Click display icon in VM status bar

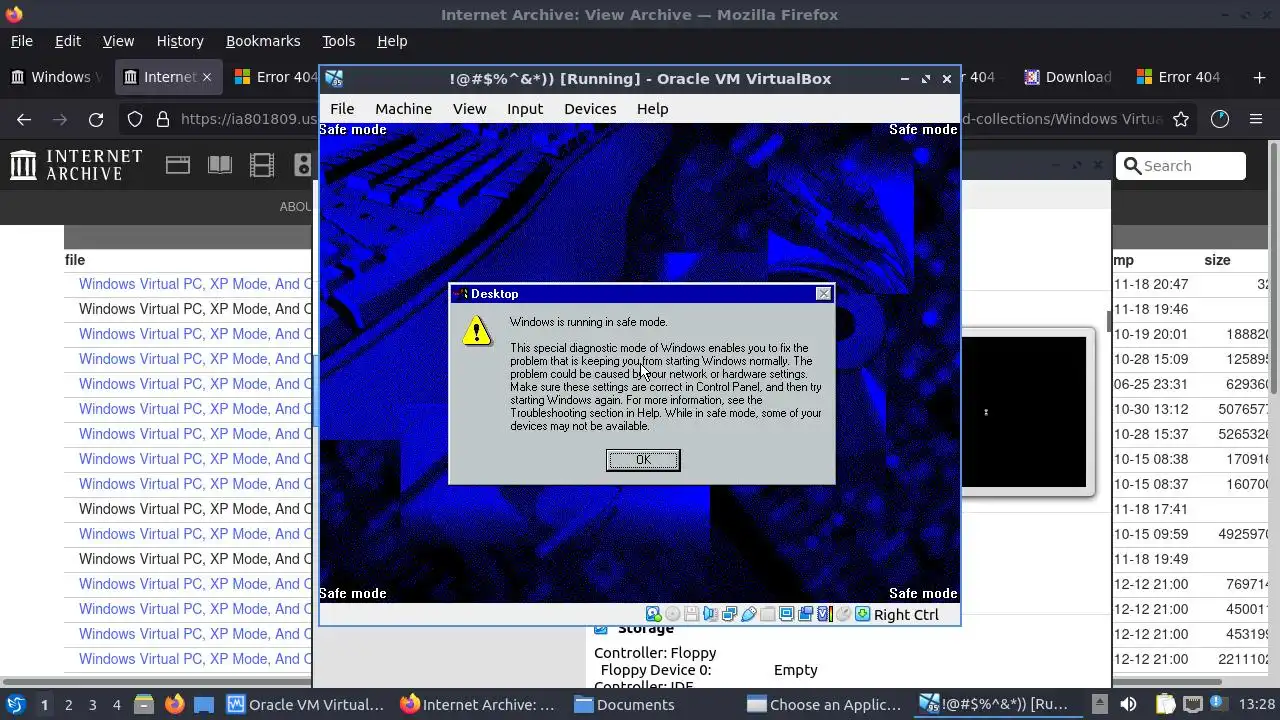[786, 614]
